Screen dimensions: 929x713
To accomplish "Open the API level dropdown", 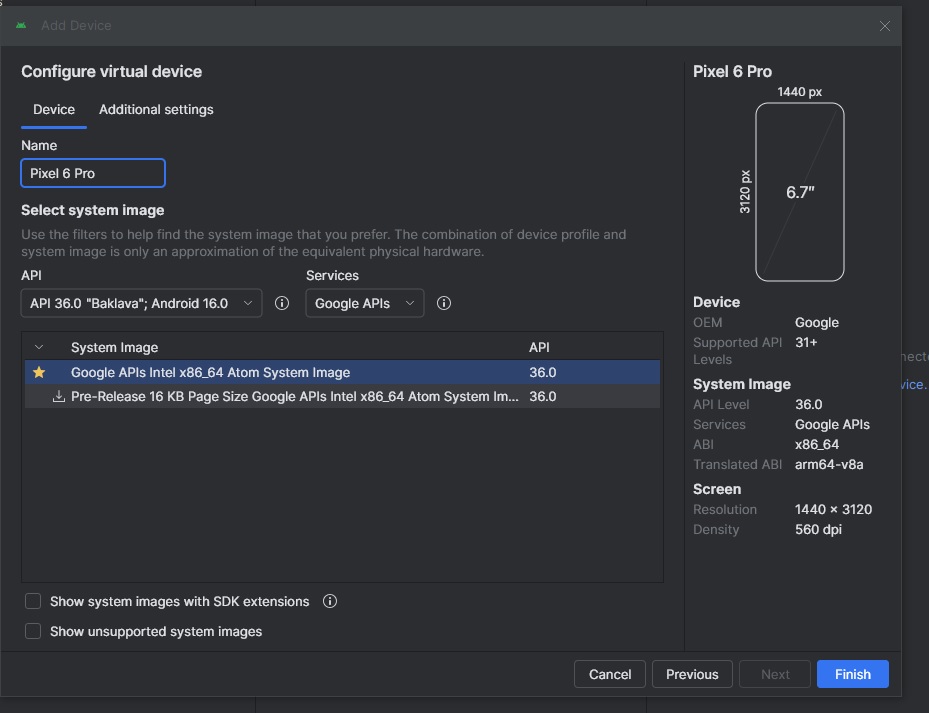I will 141,303.
